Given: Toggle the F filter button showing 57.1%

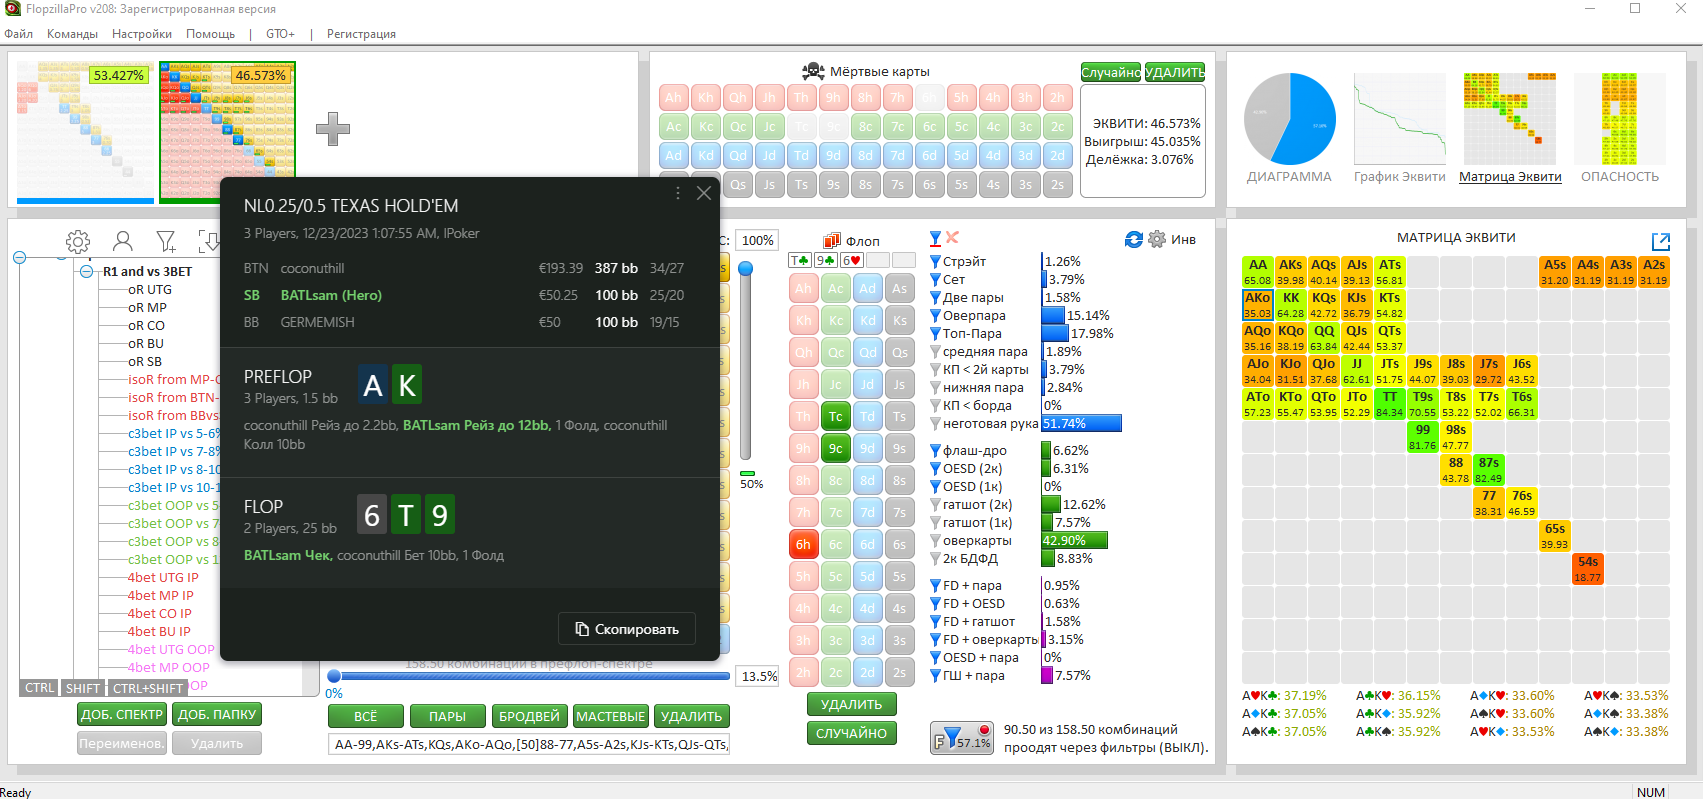Looking at the screenshot, I should tap(961, 738).
